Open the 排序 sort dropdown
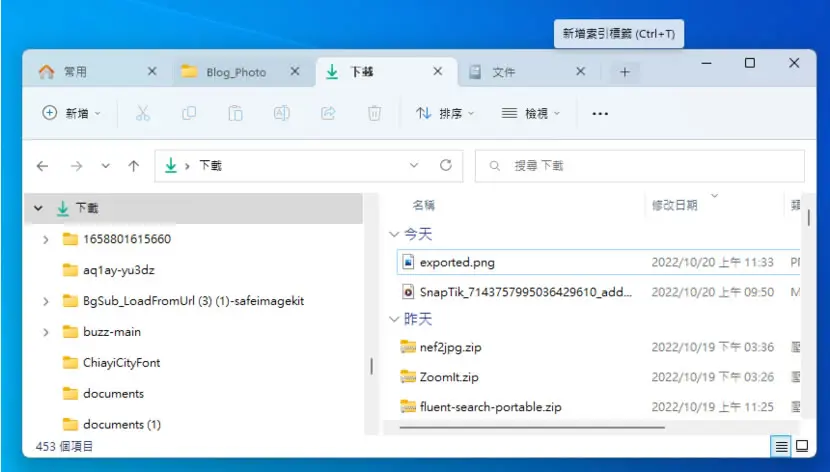The image size is (830, 472). coord(445,113)
